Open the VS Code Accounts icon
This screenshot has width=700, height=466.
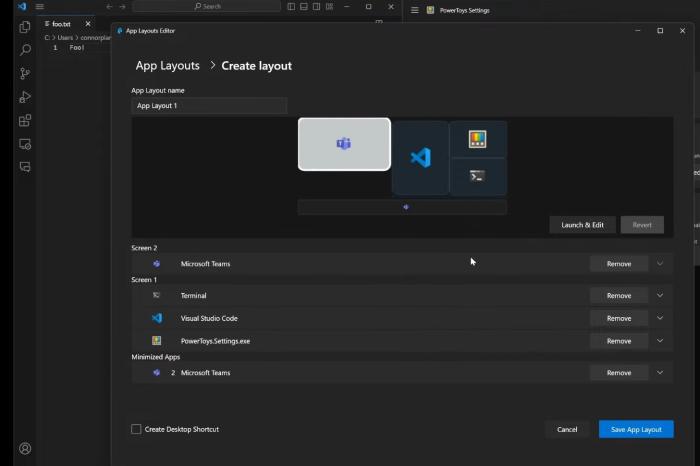coord(25,448)
